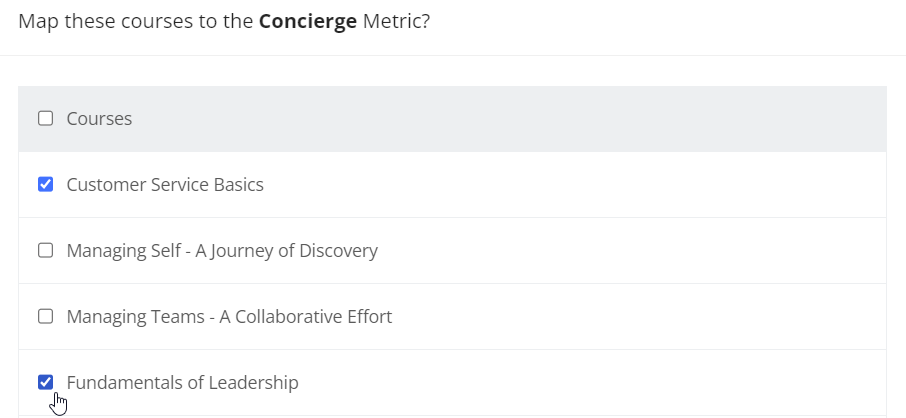Check the select-all Courses header checkbox
This screenshot has height=418, width=906.
[x=45, y=119]
